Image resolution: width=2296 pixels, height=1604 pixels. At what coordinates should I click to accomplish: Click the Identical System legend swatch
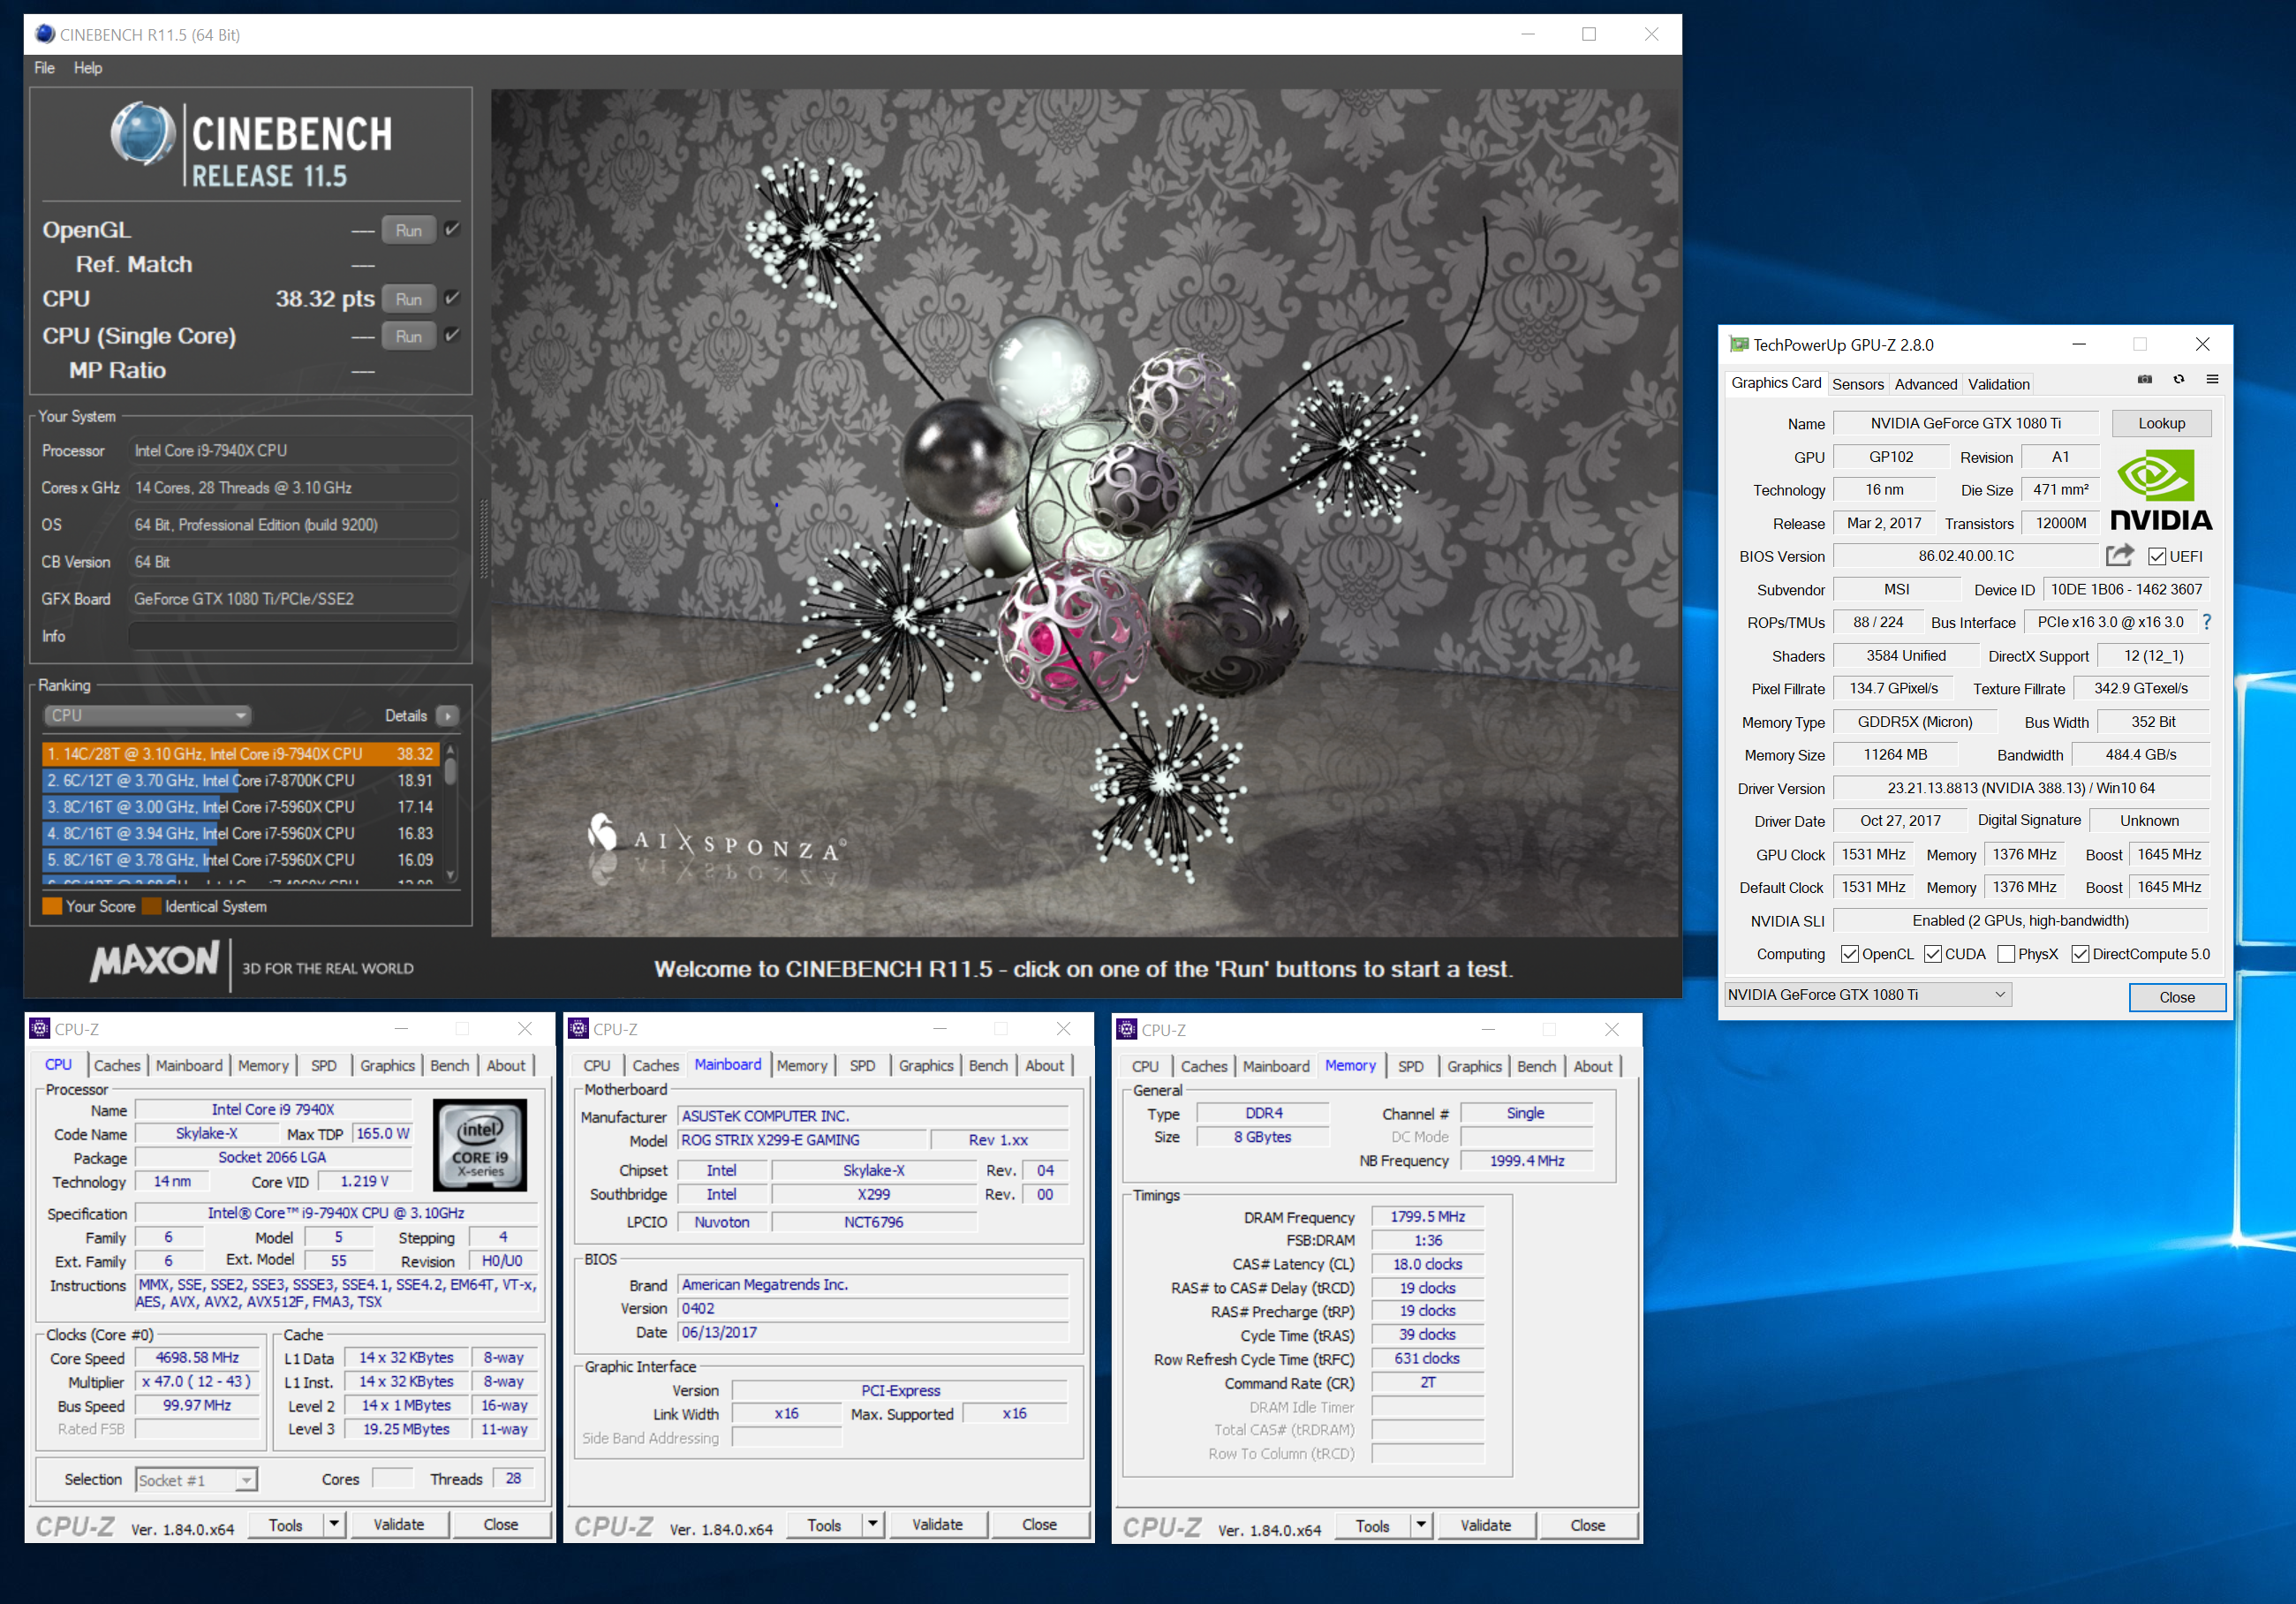(x=152, y=906)
